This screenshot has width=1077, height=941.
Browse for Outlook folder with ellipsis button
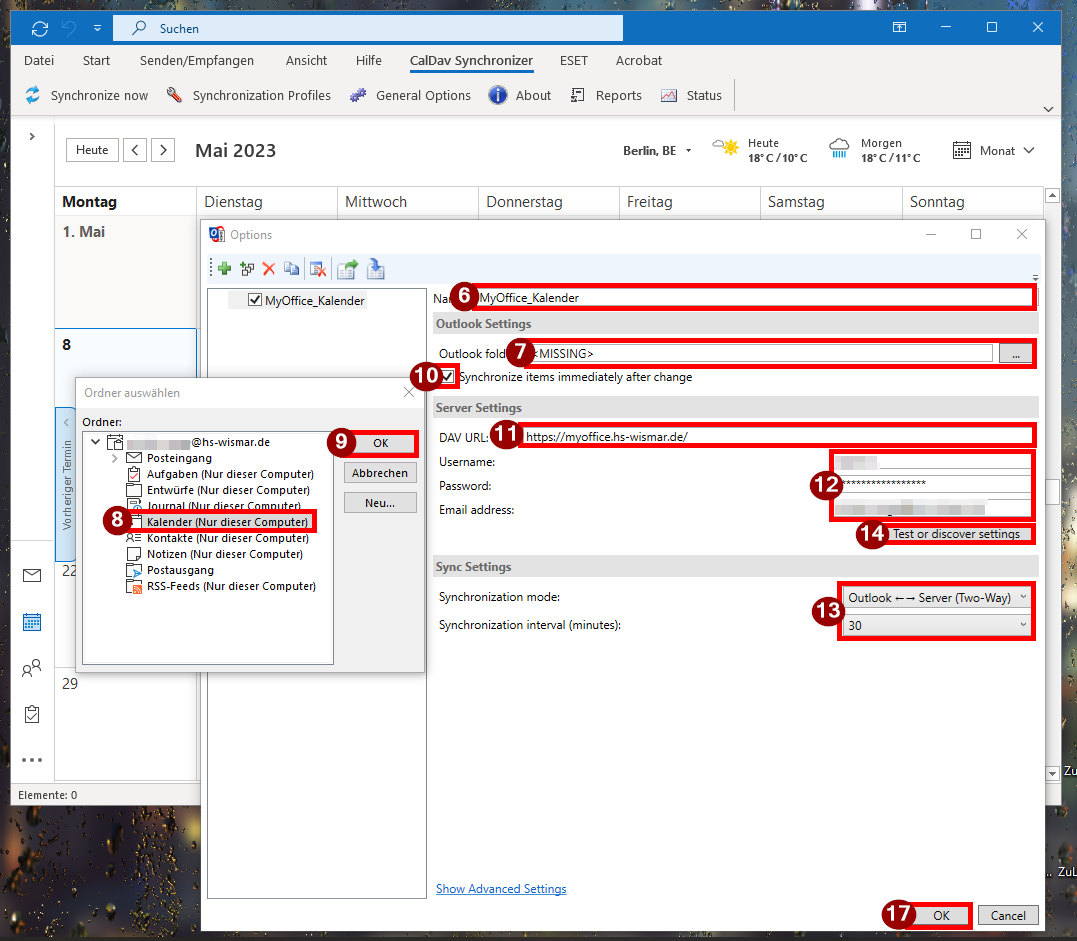(1015, 354)
